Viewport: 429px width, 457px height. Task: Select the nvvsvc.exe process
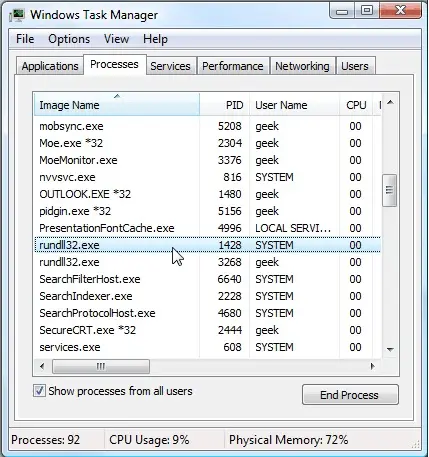[207, 177]
